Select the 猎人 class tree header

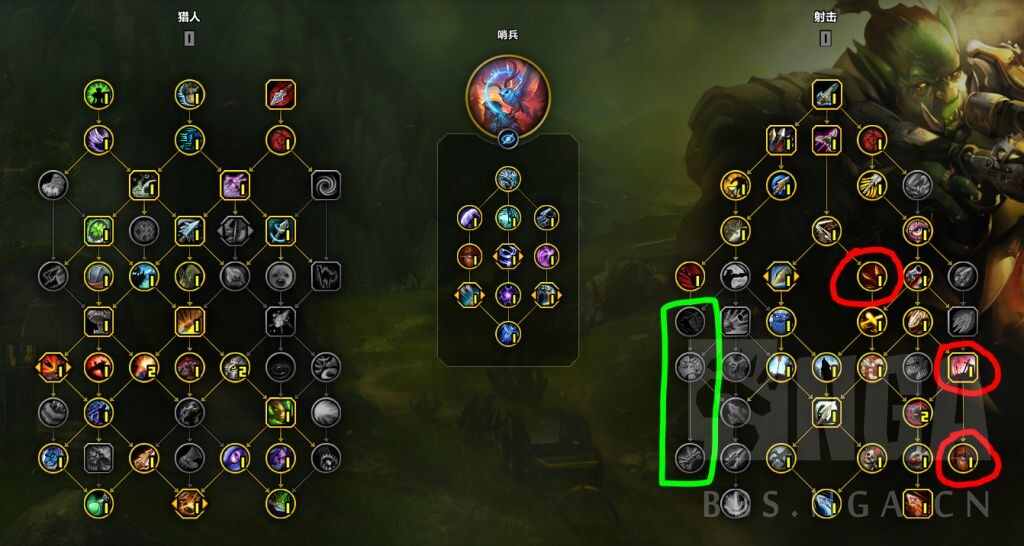189,18
